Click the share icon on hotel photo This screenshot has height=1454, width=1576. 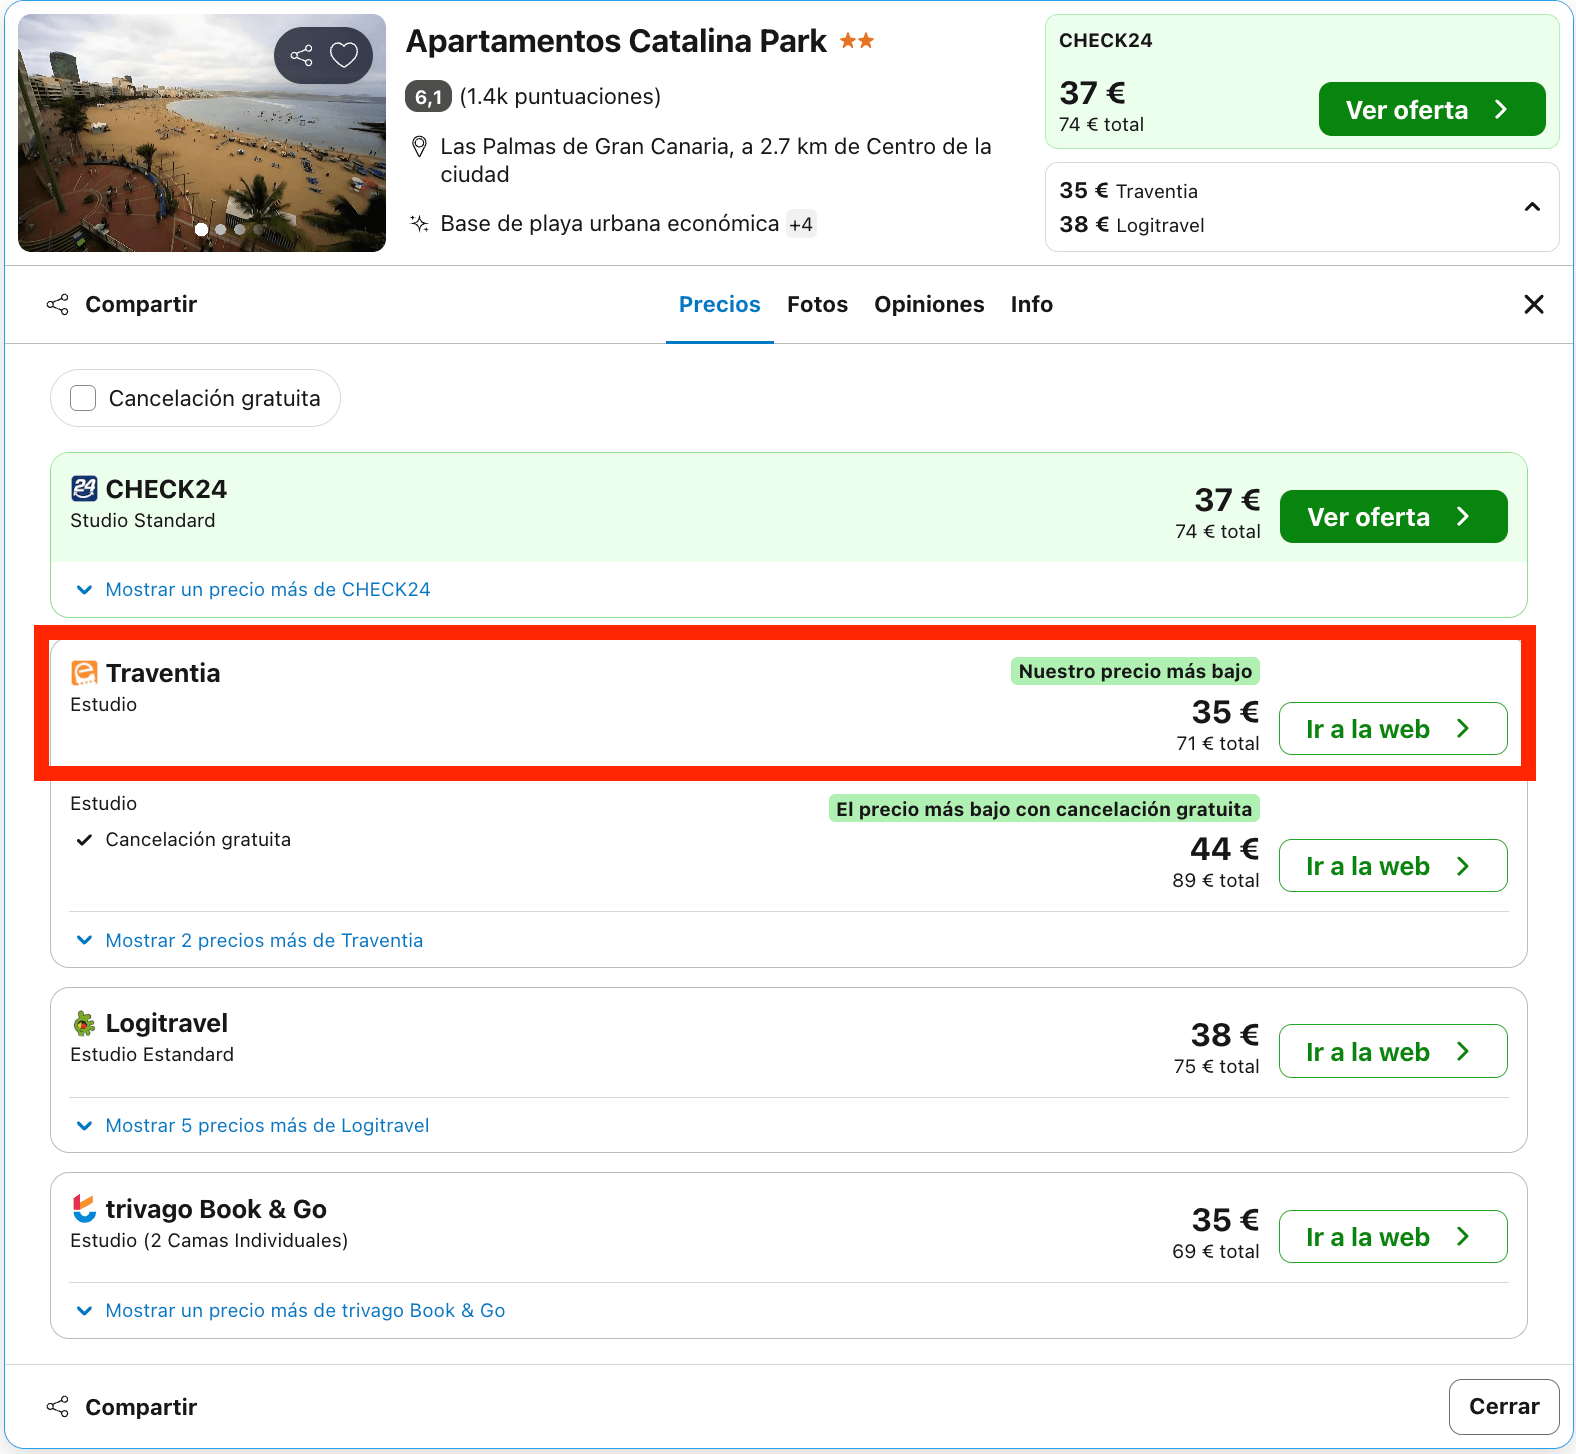pos(301,55)
